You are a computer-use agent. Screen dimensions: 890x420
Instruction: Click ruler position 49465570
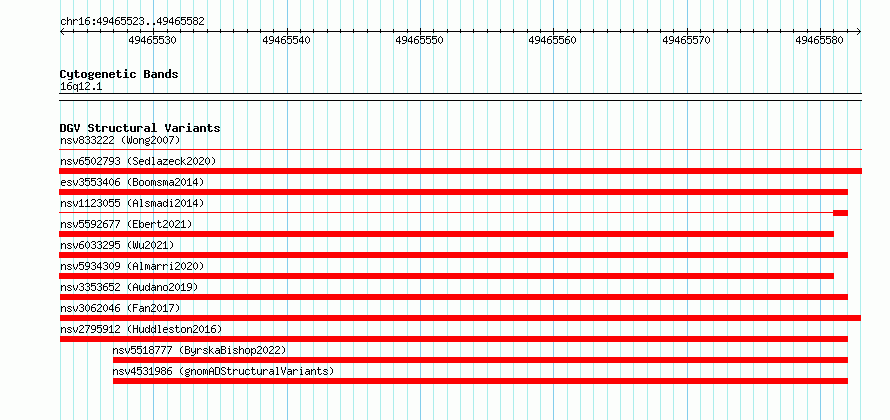pyautogui.click(x=687, y=40)
